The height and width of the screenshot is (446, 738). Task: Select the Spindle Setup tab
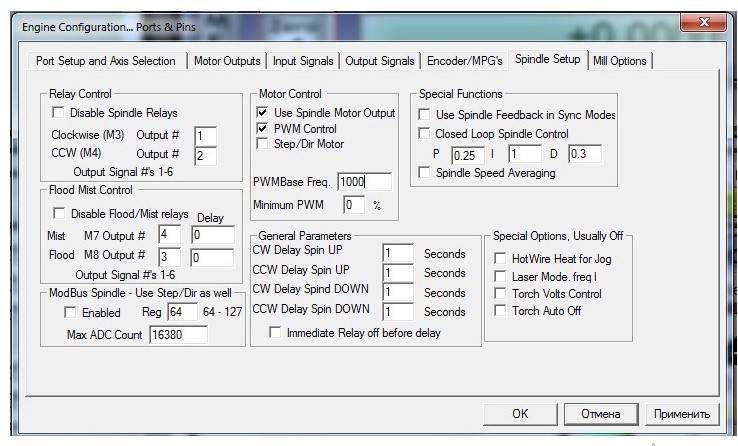(x=547, y=59)
